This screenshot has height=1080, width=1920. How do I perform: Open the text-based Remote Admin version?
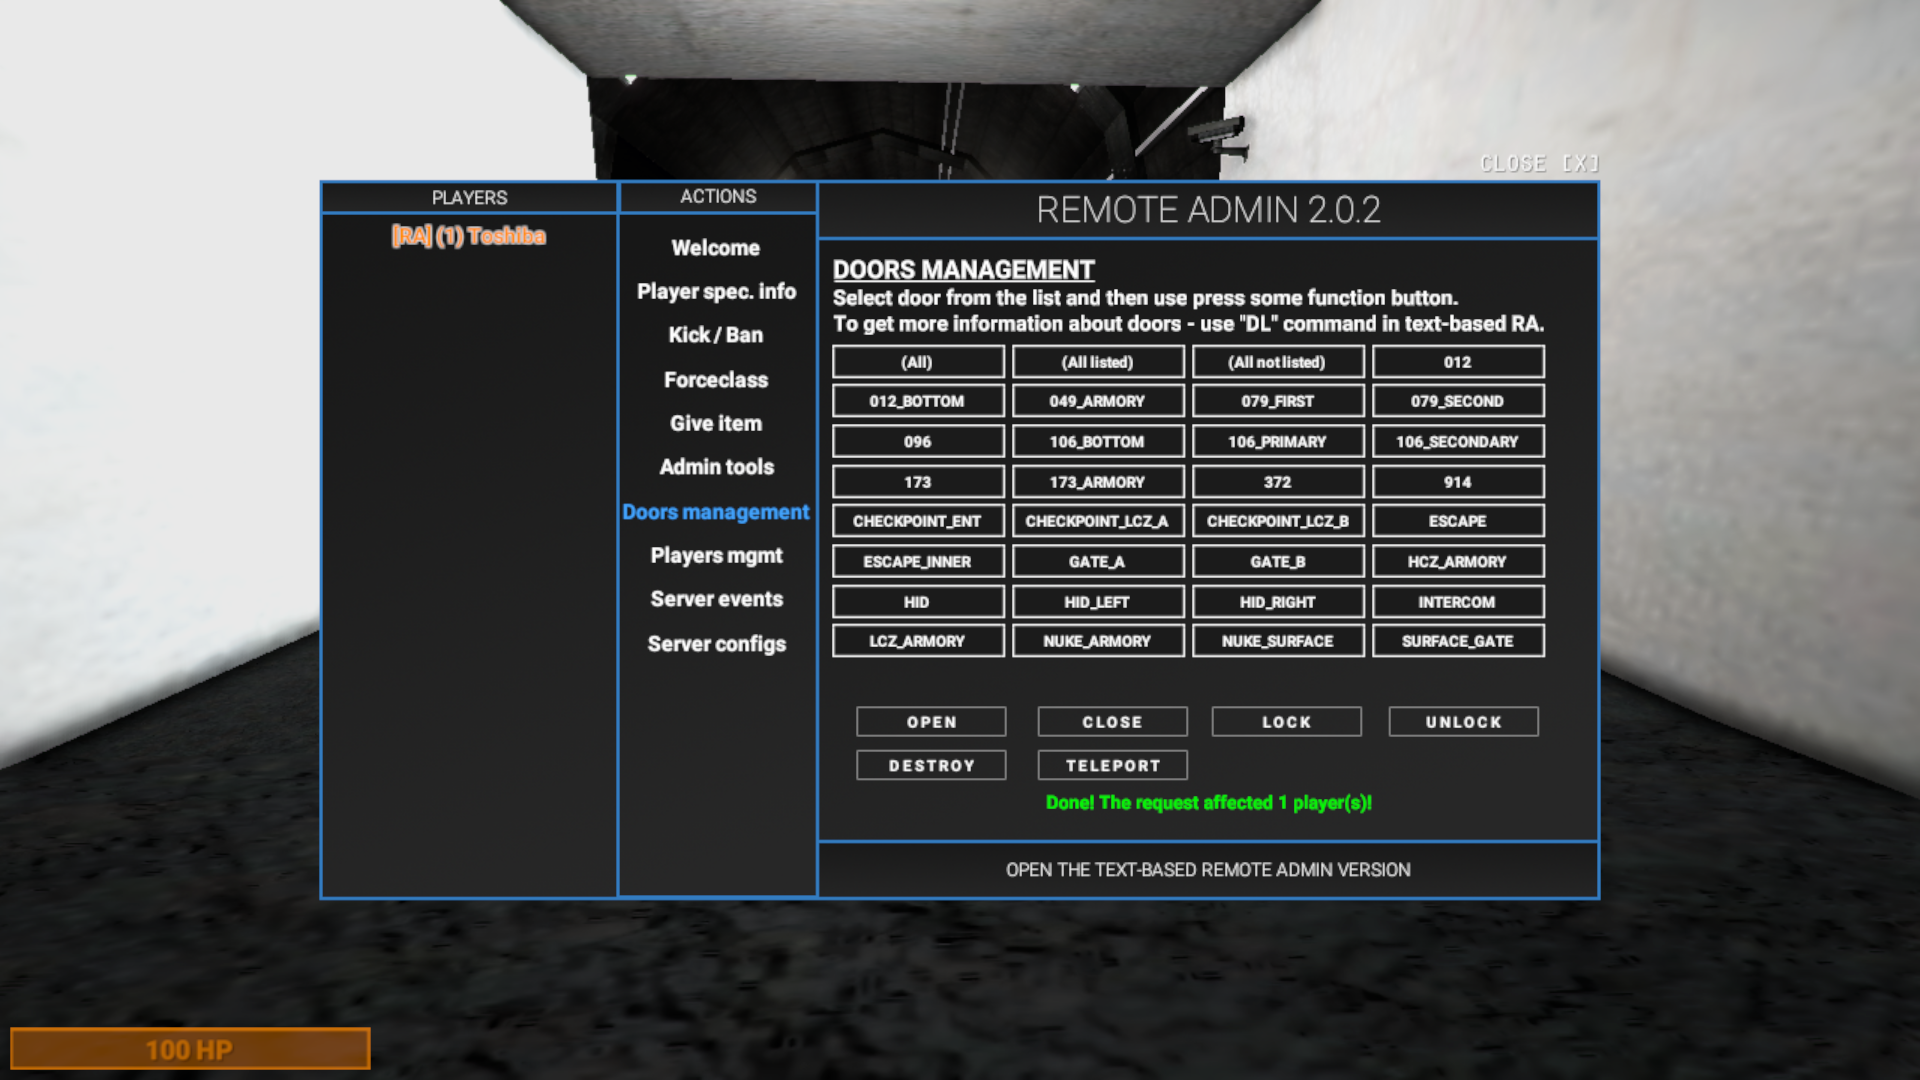point(1207,870)
